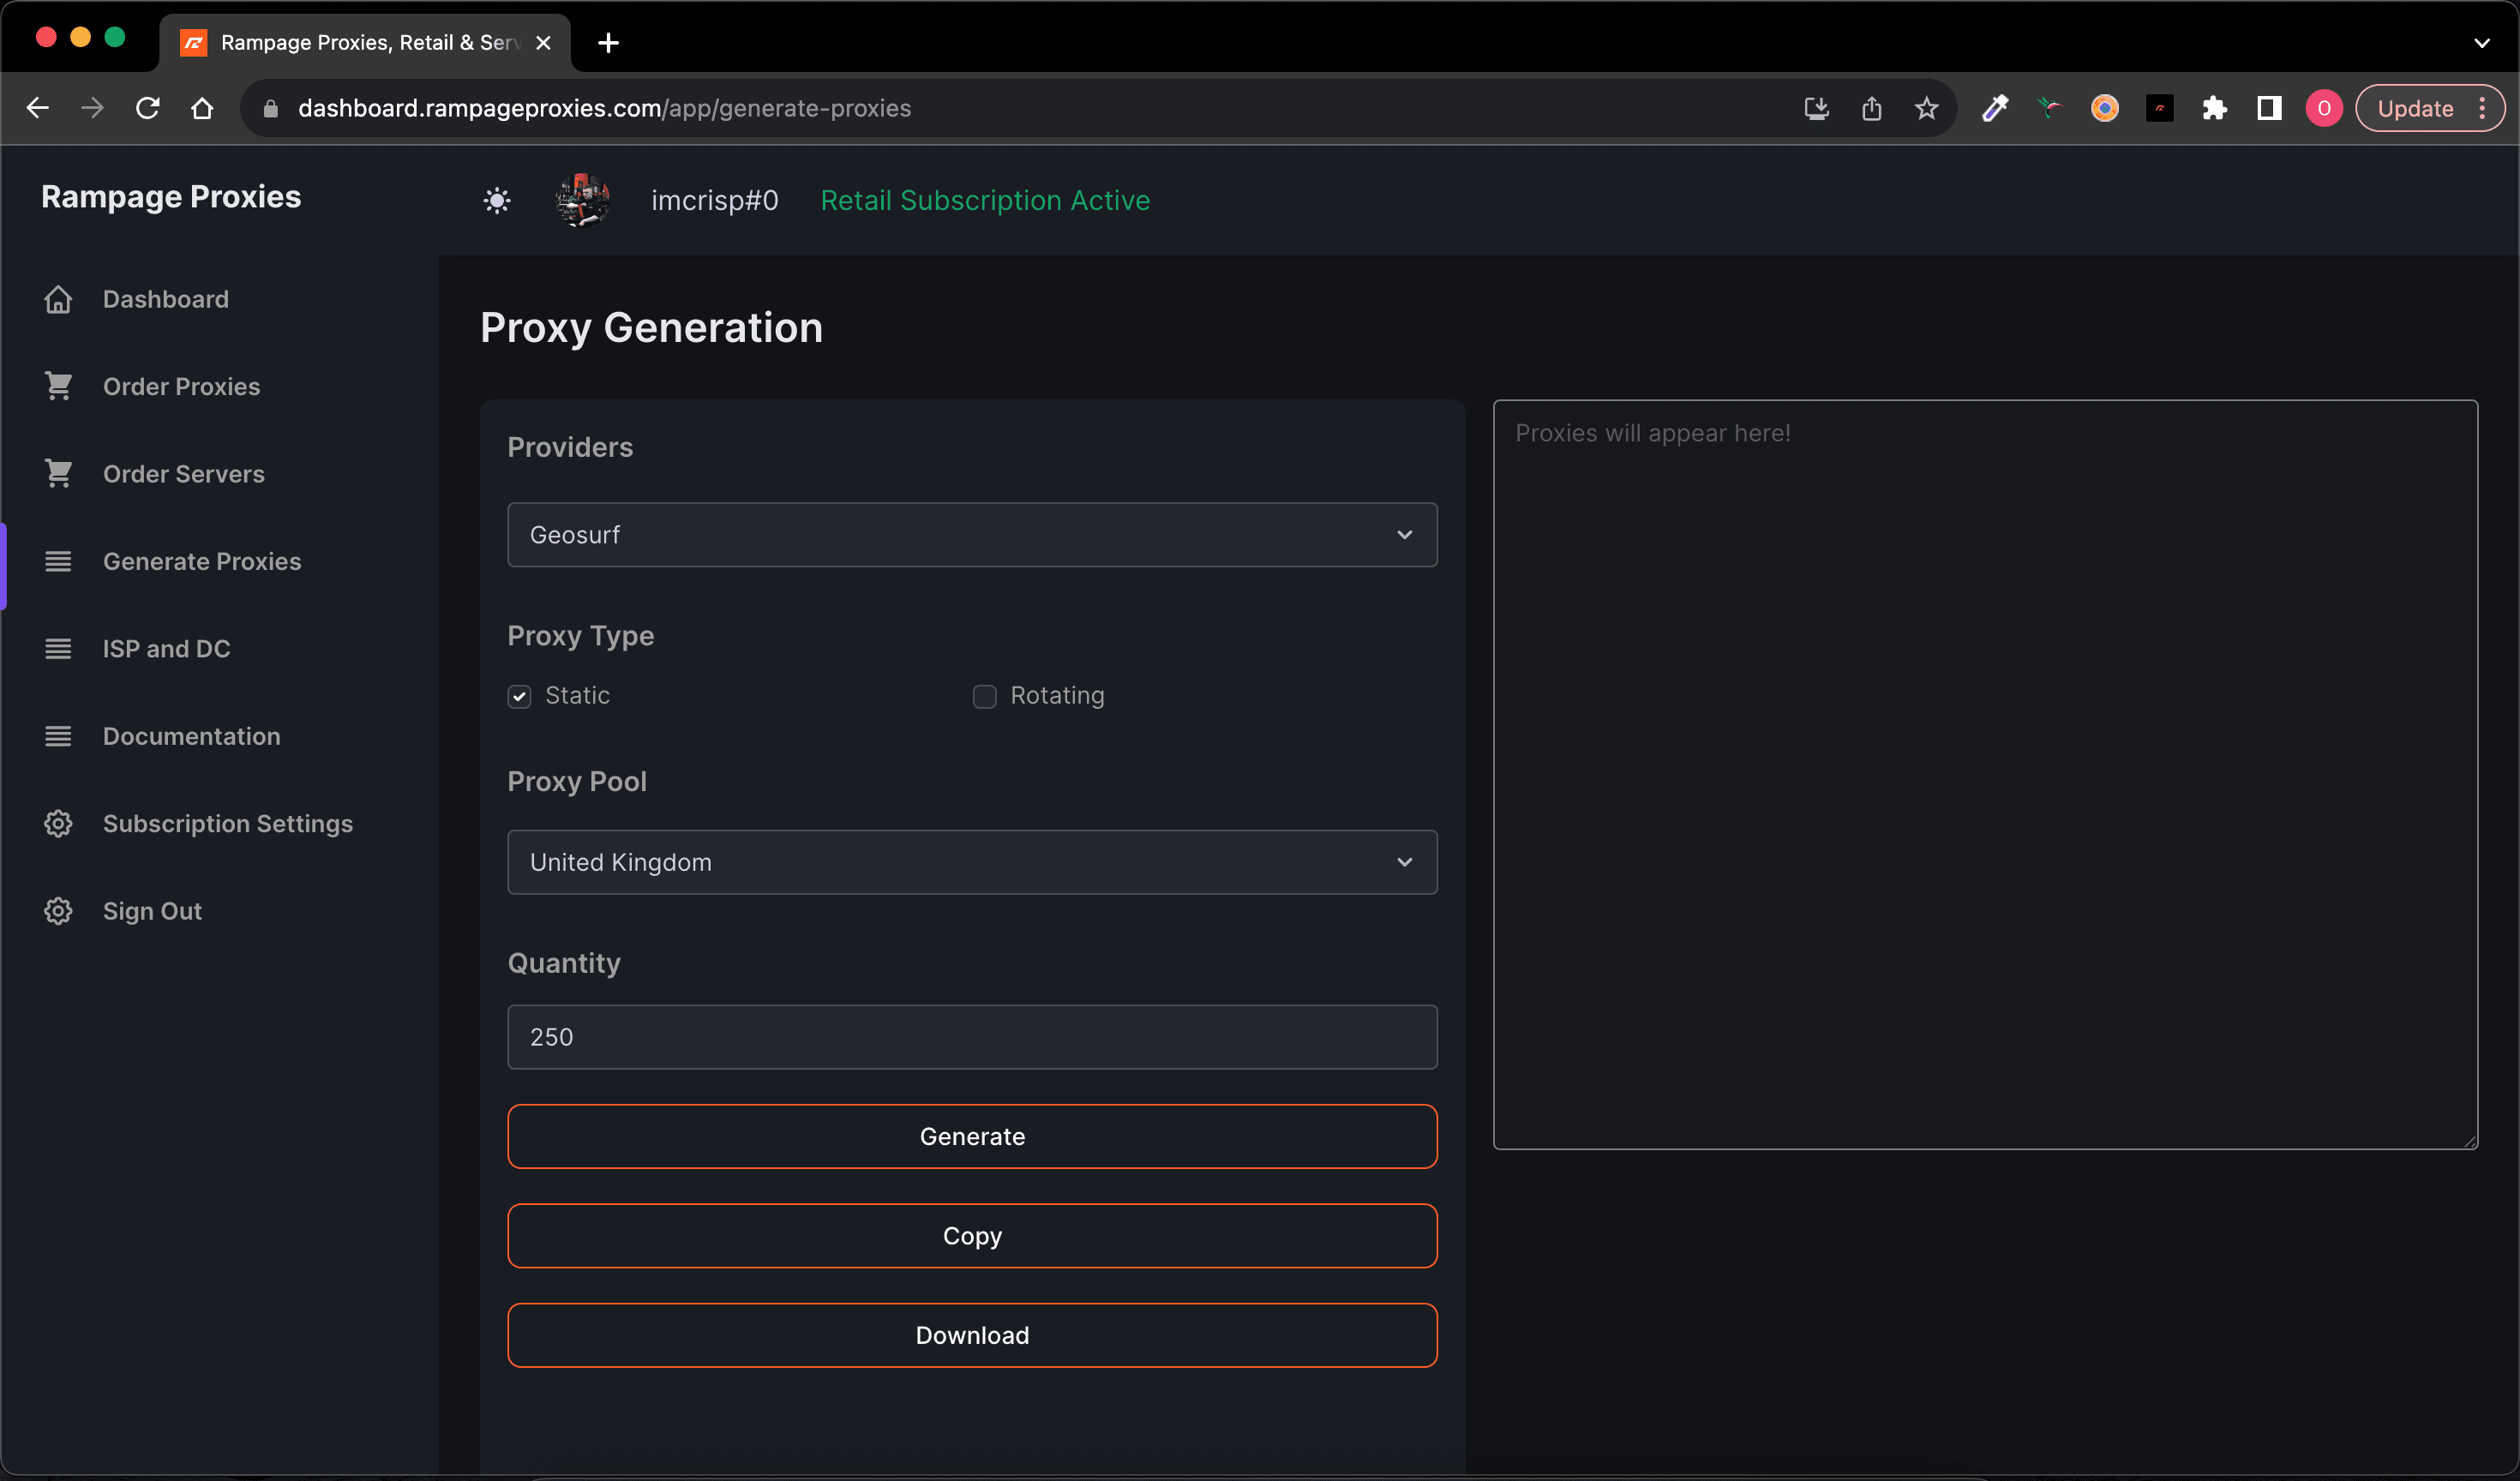Click the Rampage Proxies logo text

171,197
